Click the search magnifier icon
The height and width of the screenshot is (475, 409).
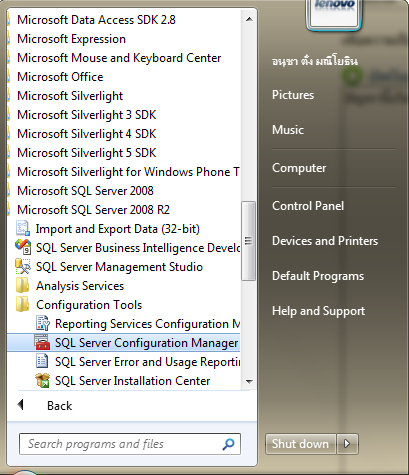pos(228,444)
